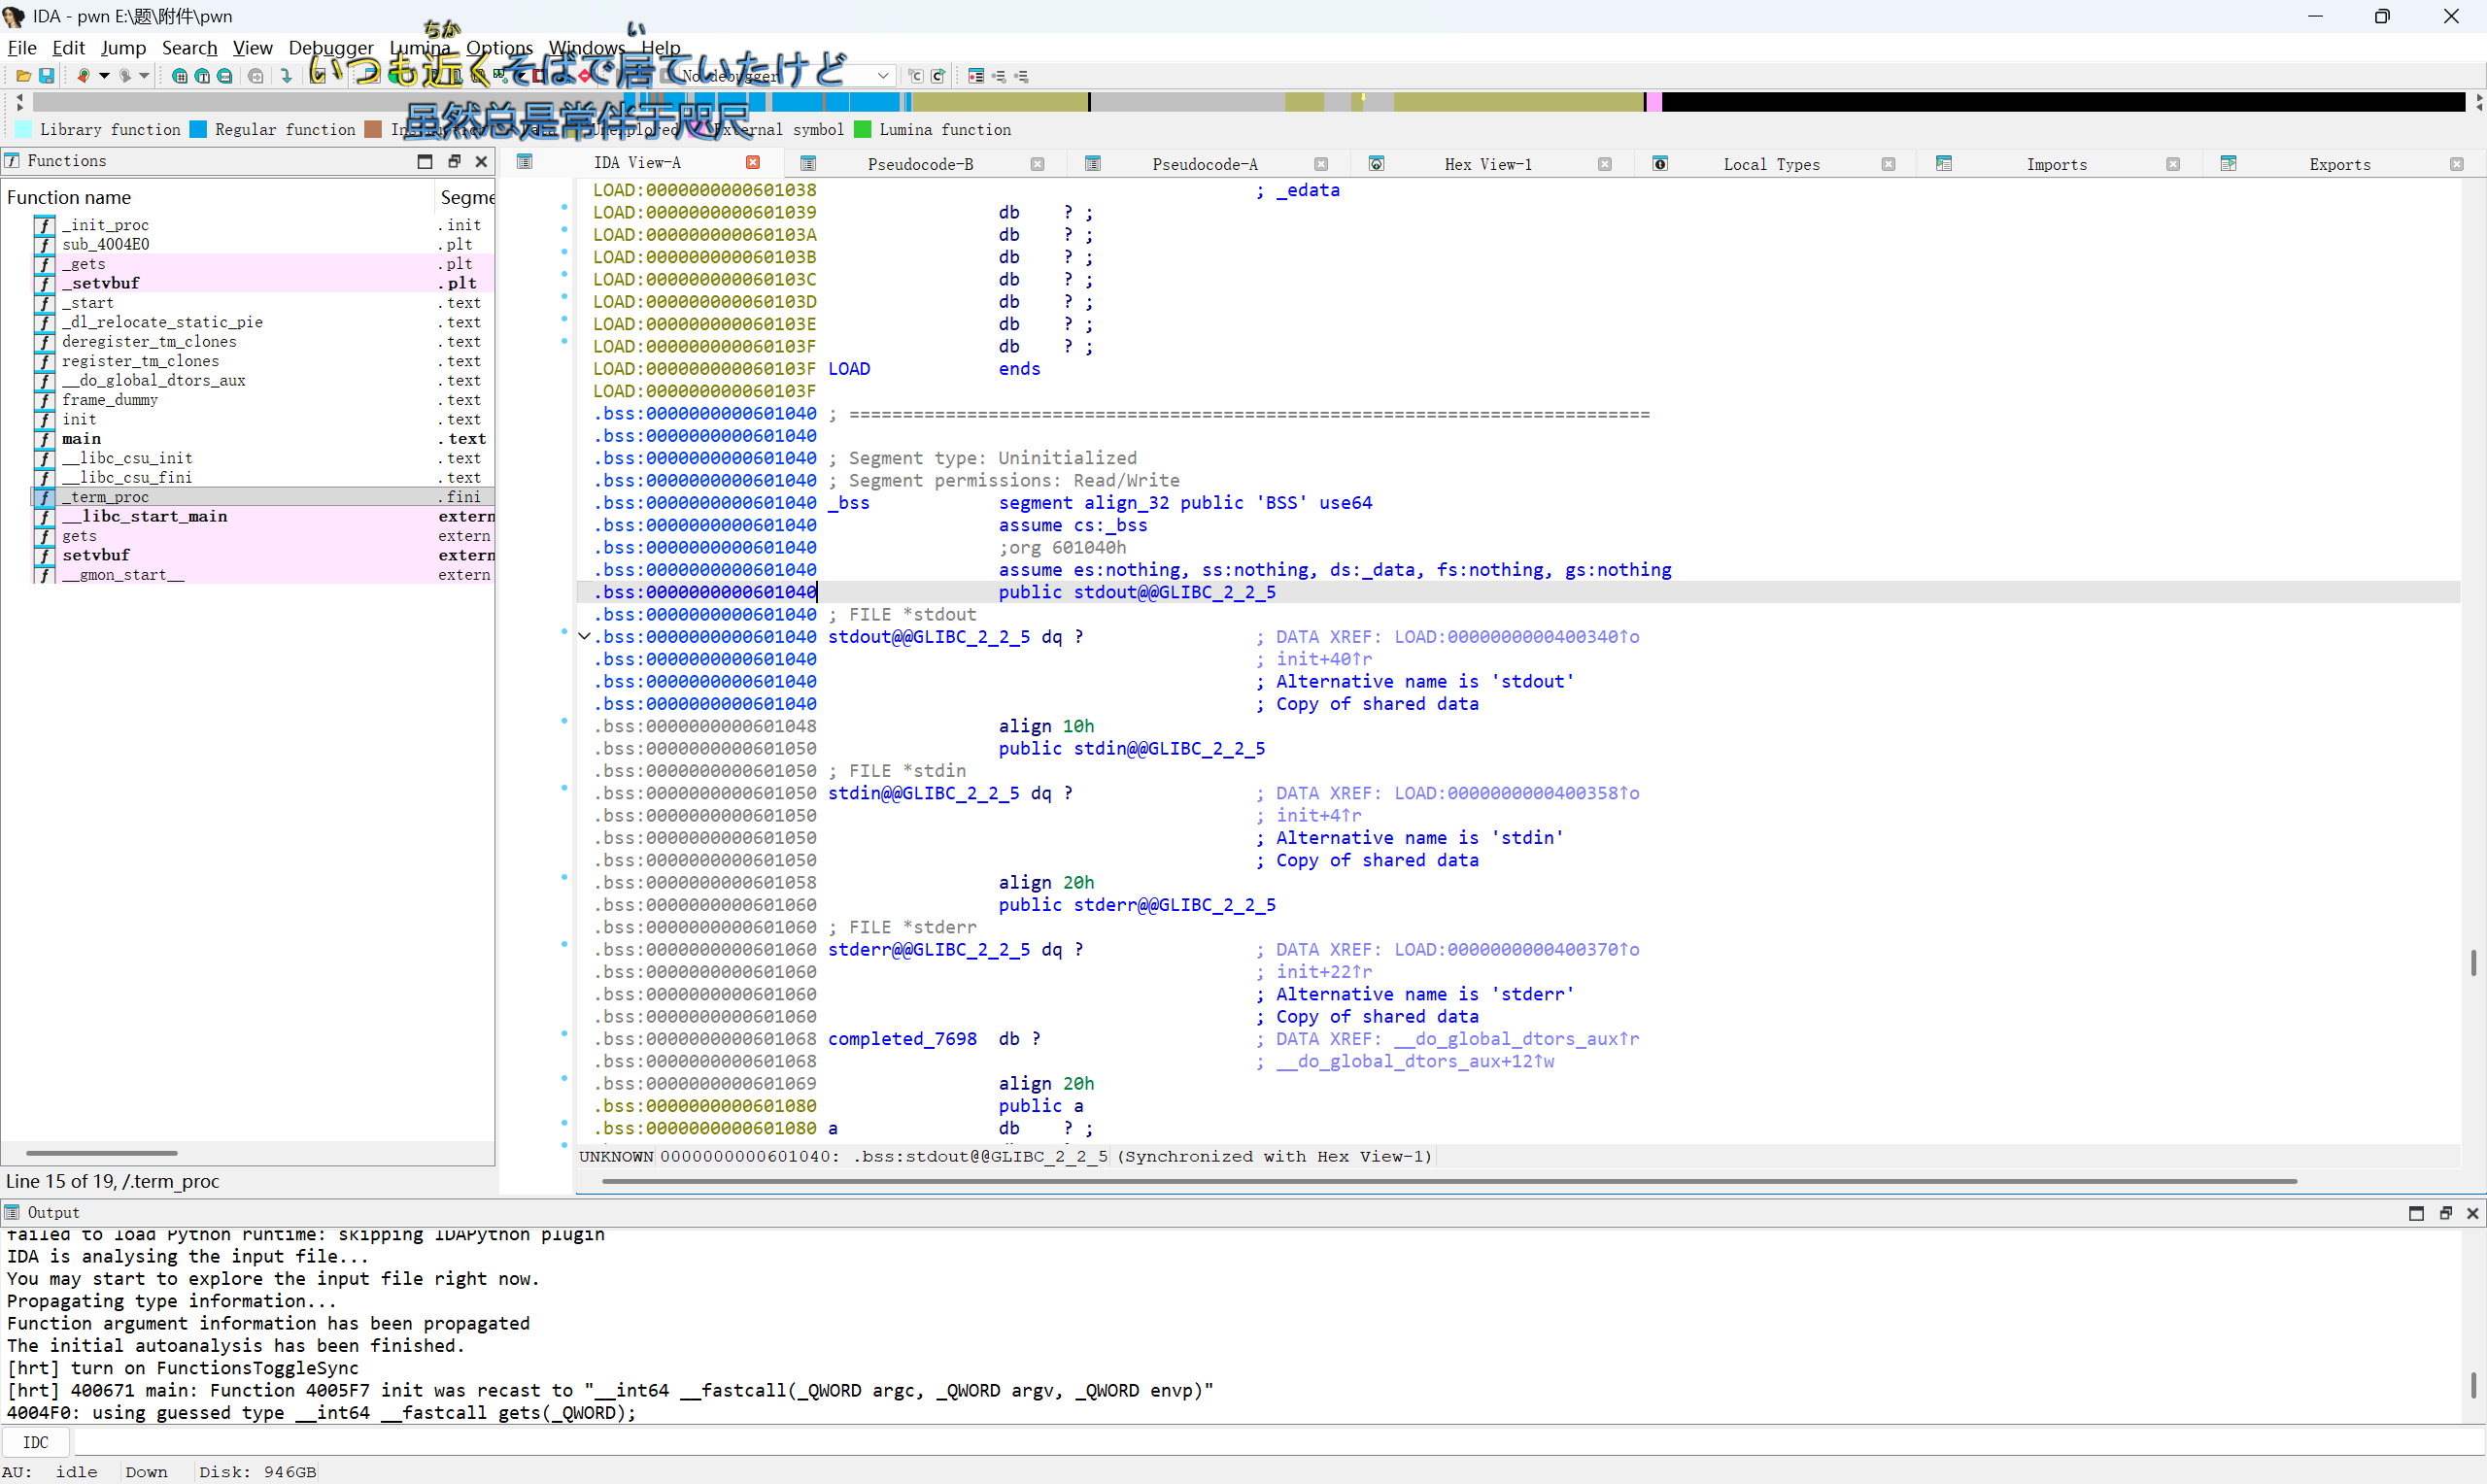Open dropdown arrow beside the jump icon
2487x1484 pixels.
coord(104,76)
